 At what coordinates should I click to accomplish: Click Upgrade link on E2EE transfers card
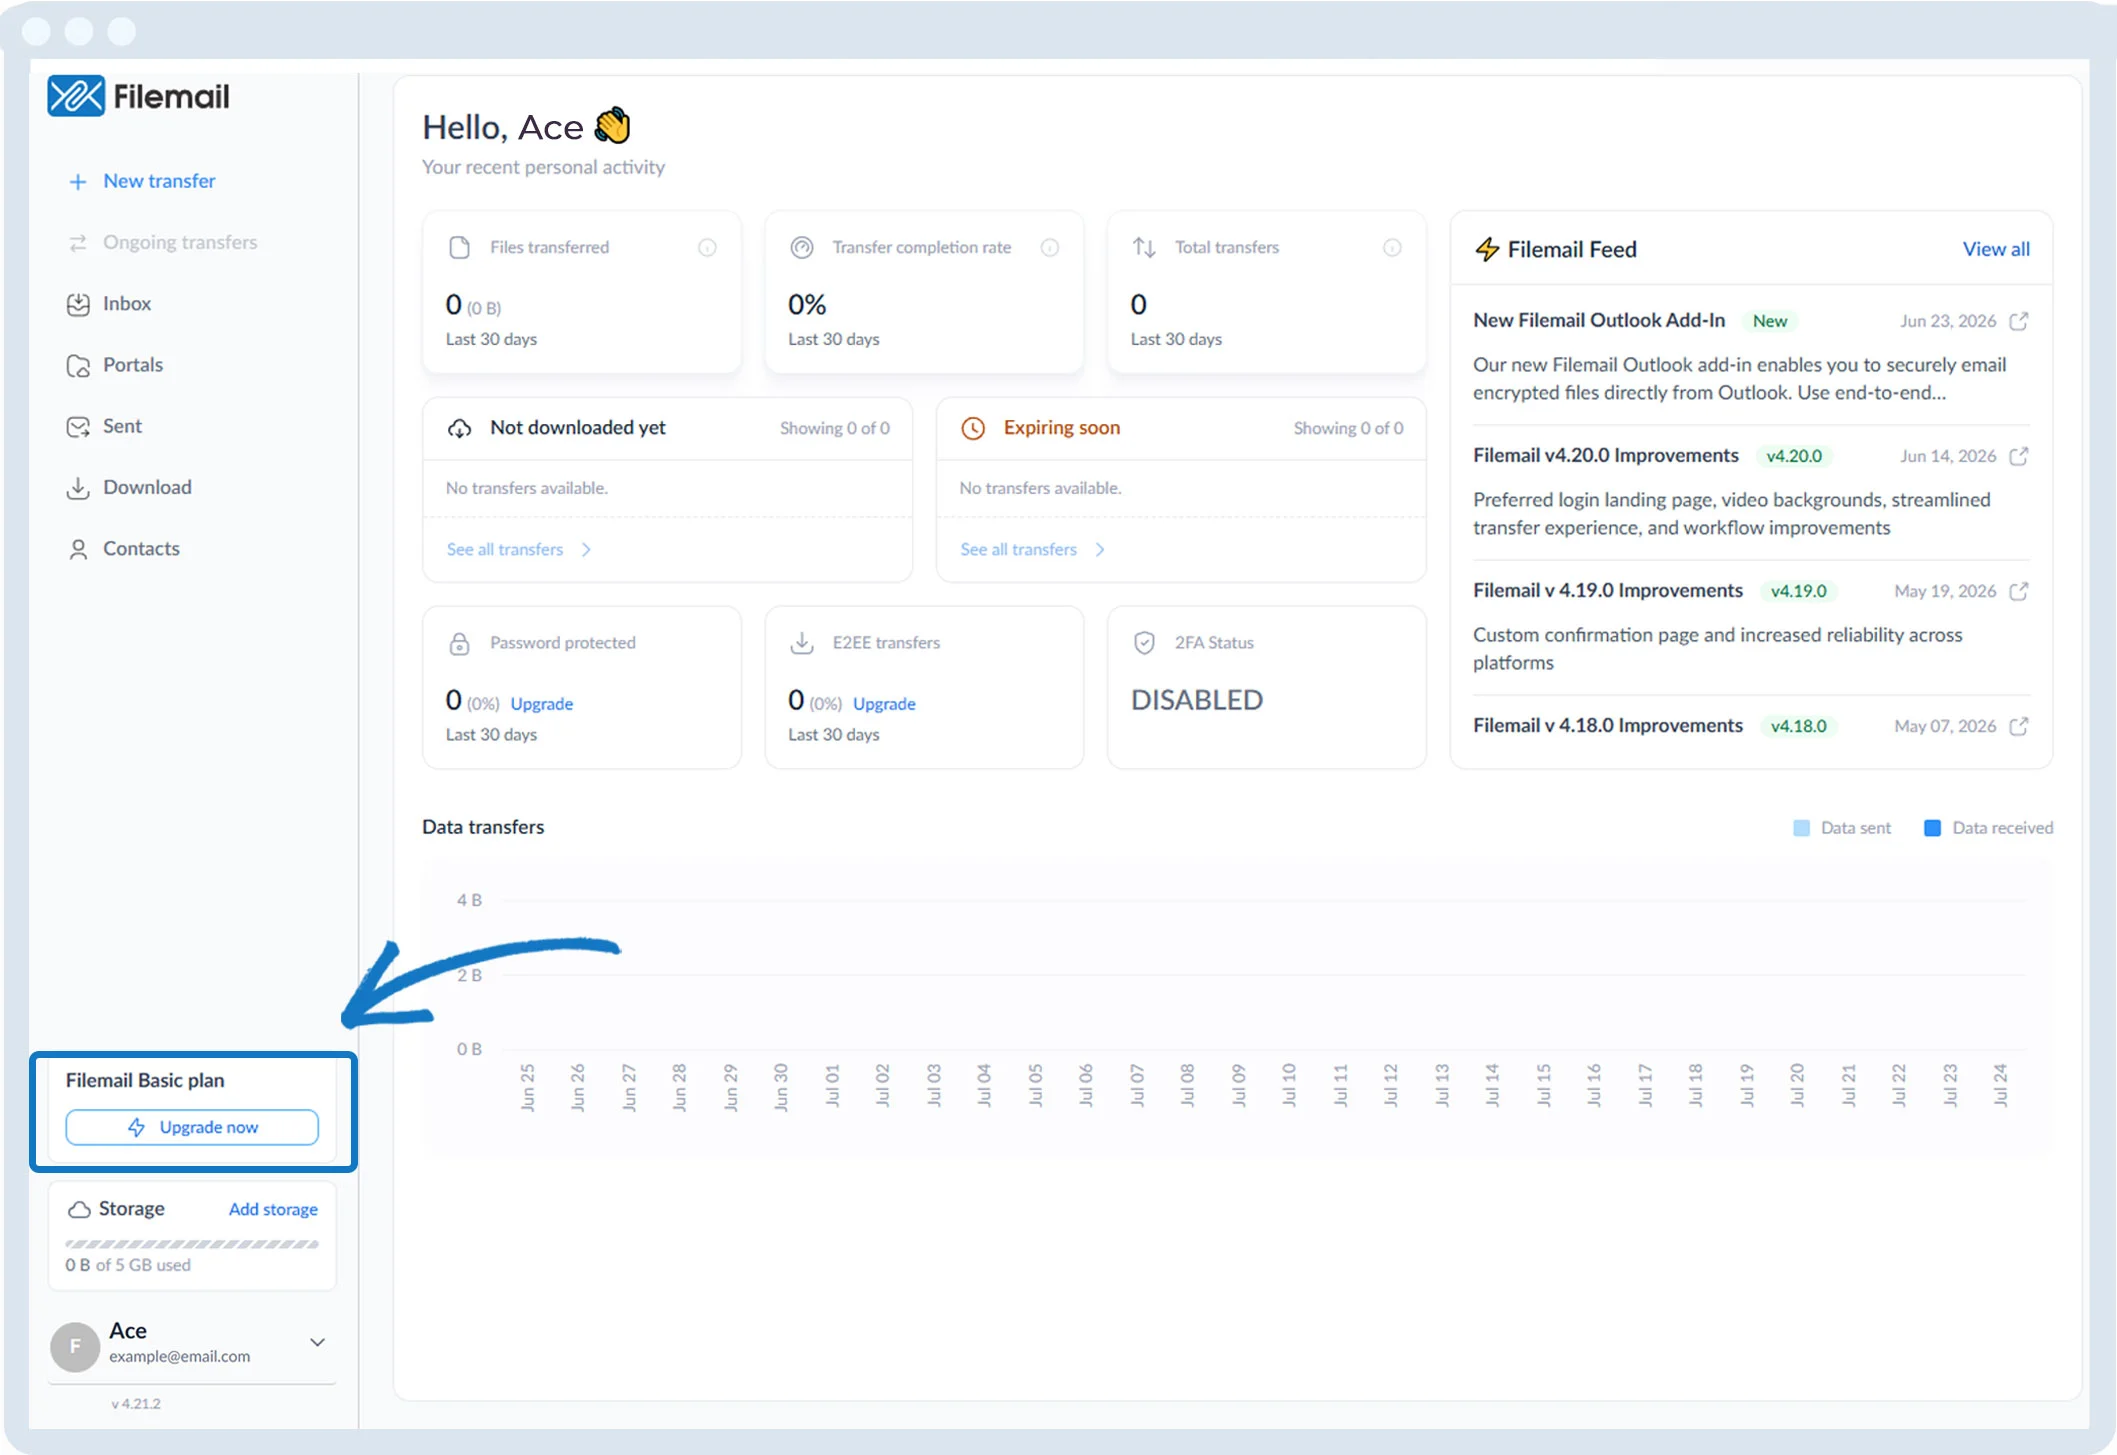tap(884, 703)
